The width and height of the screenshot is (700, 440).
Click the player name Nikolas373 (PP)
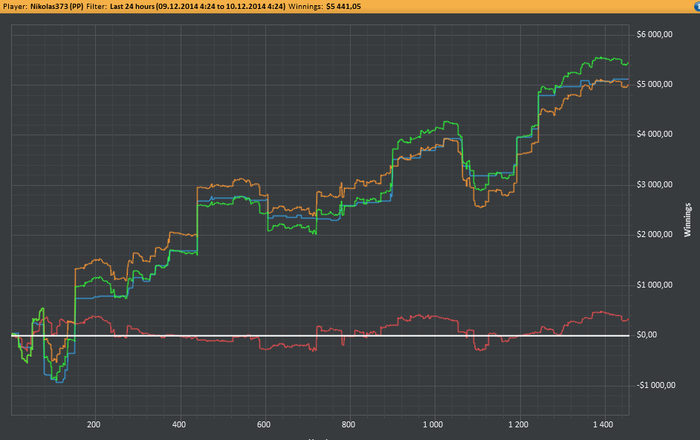57,7
